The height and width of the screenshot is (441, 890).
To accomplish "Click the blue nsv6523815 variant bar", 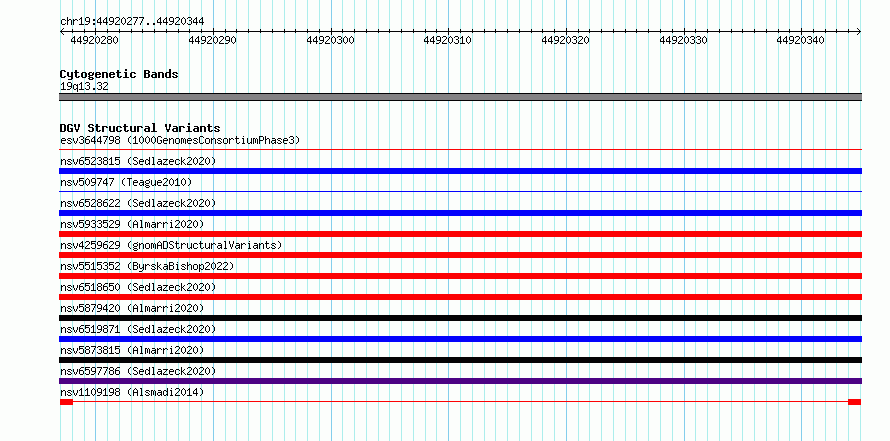I will point(460,171).
